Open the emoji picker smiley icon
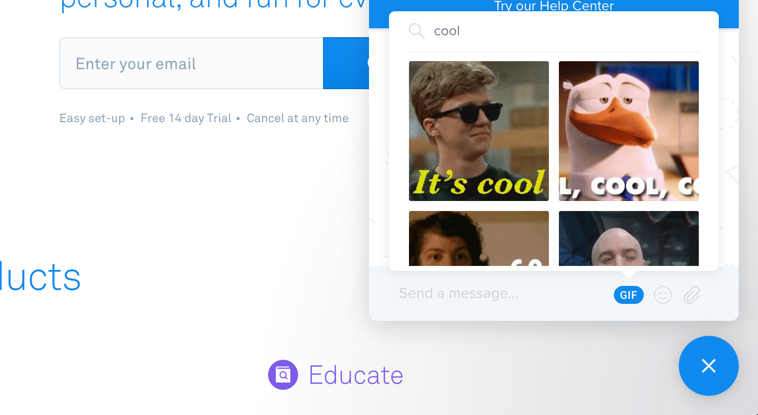Image resolution: width=758 pixels, height=415 pixels. point(663,295)
